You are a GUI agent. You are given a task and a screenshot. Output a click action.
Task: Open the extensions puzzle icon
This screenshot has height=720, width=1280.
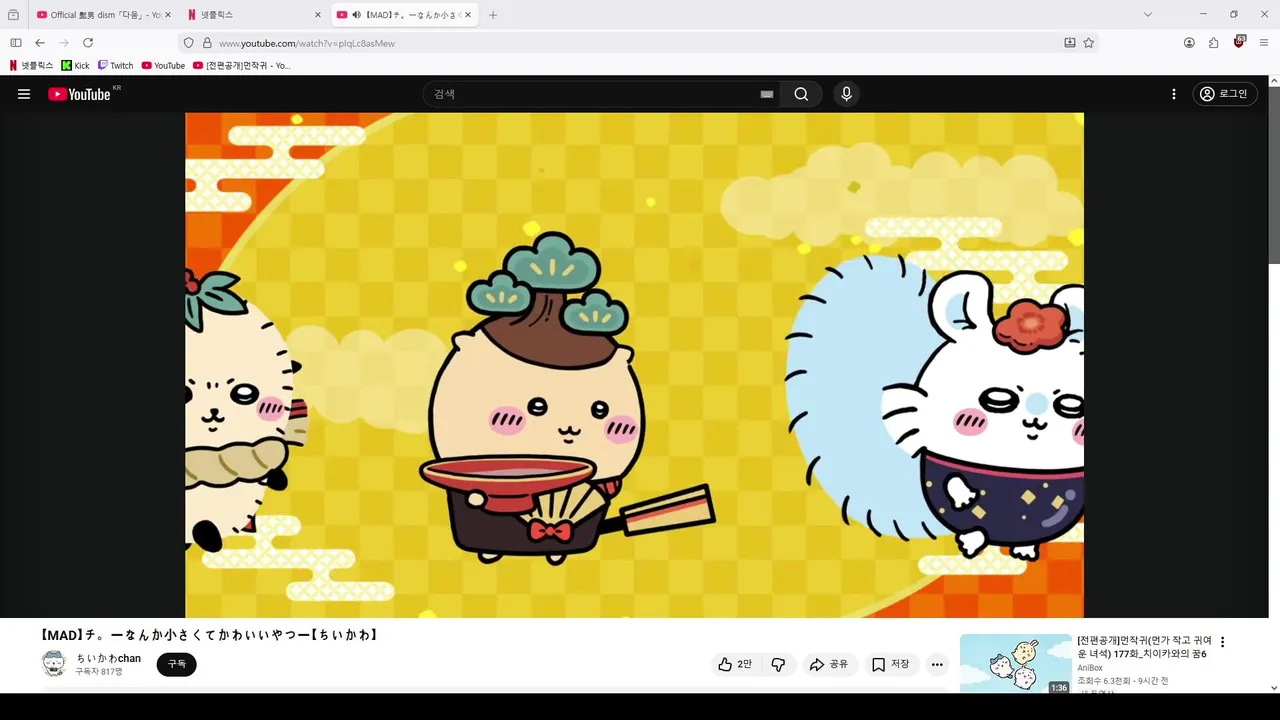coord(1214,43)
